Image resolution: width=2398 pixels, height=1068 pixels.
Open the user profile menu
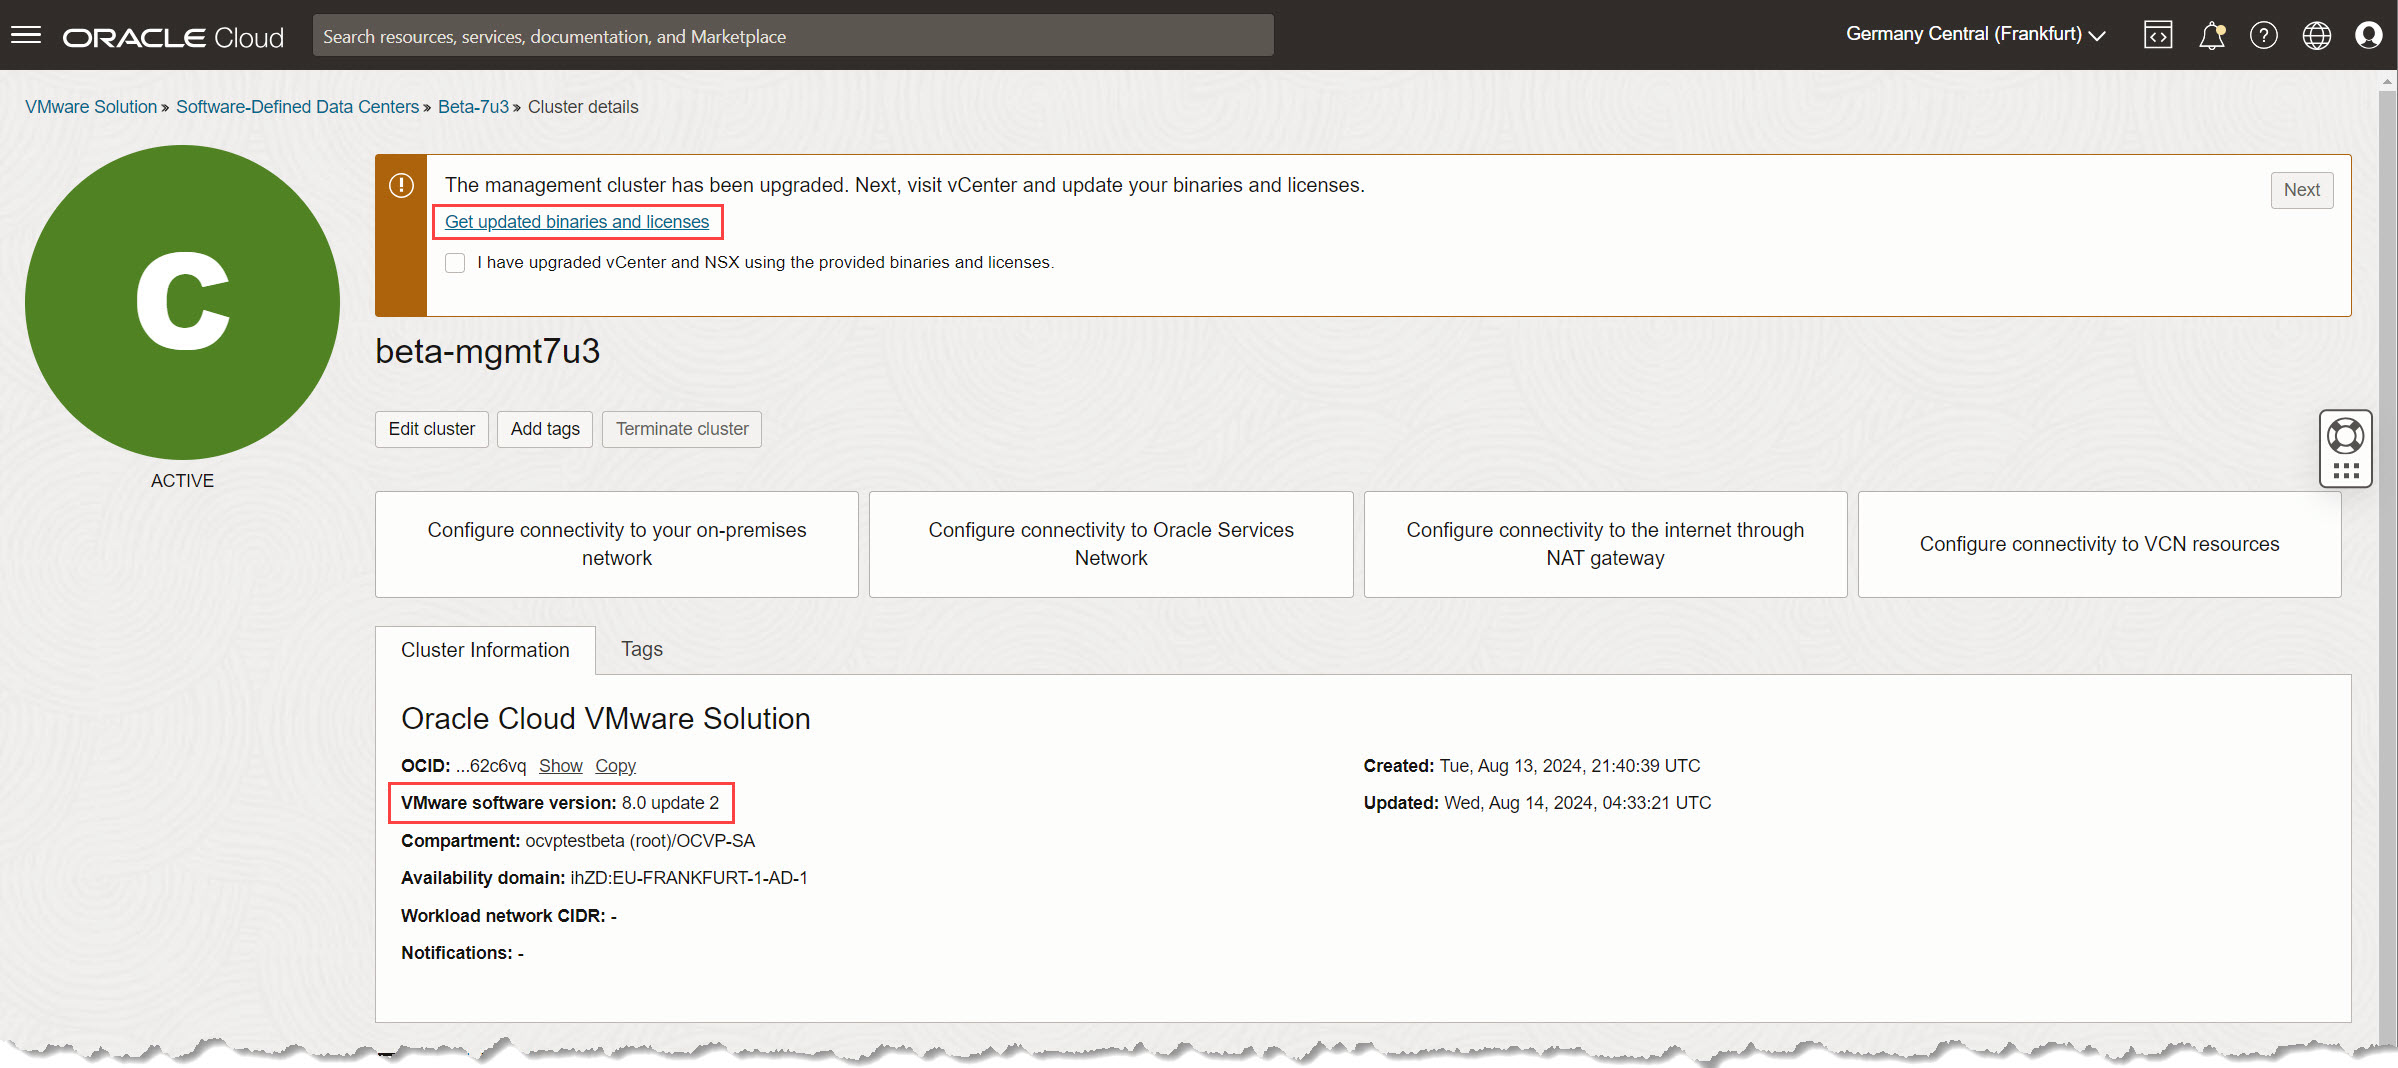(x=2369, y=36)
